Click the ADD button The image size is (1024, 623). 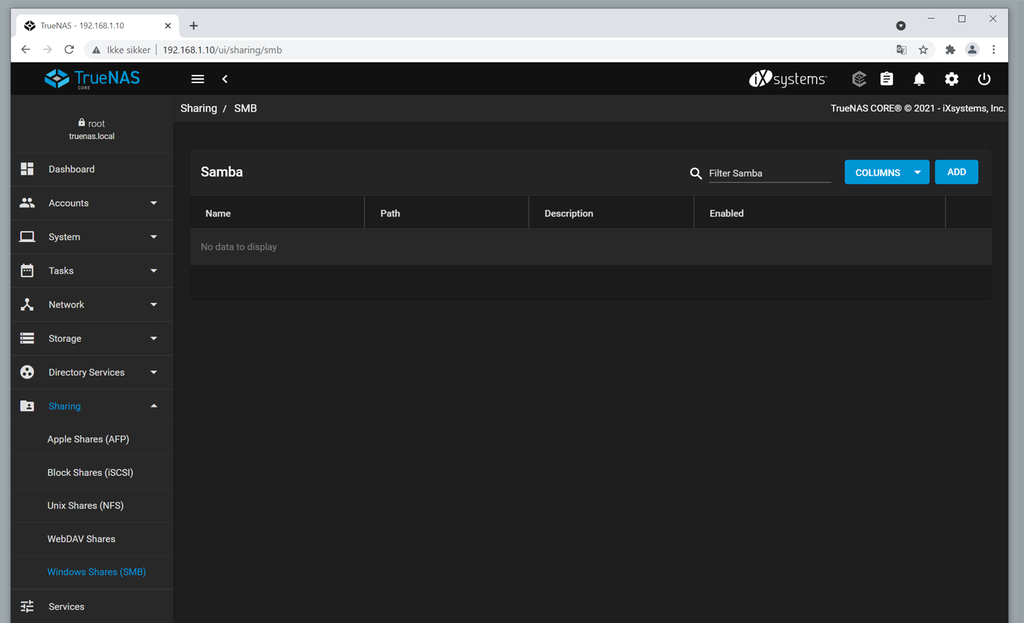coord(956,171)
